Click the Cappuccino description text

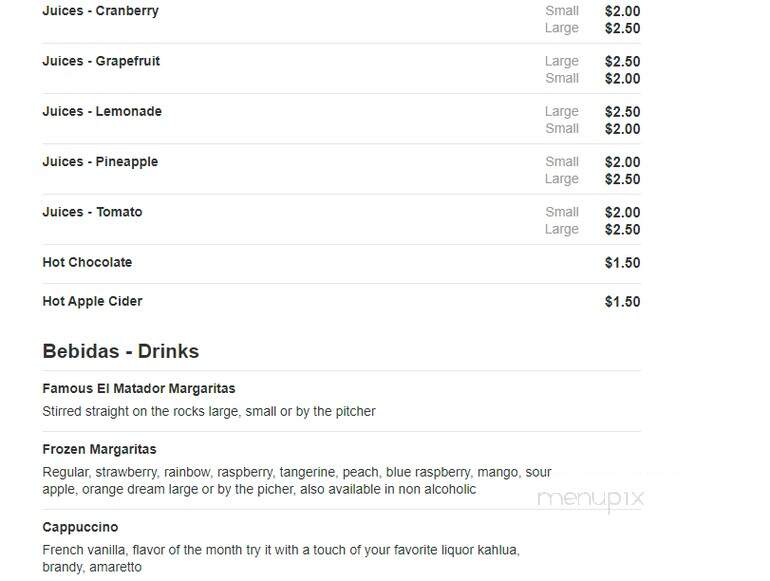pos(281,558)
